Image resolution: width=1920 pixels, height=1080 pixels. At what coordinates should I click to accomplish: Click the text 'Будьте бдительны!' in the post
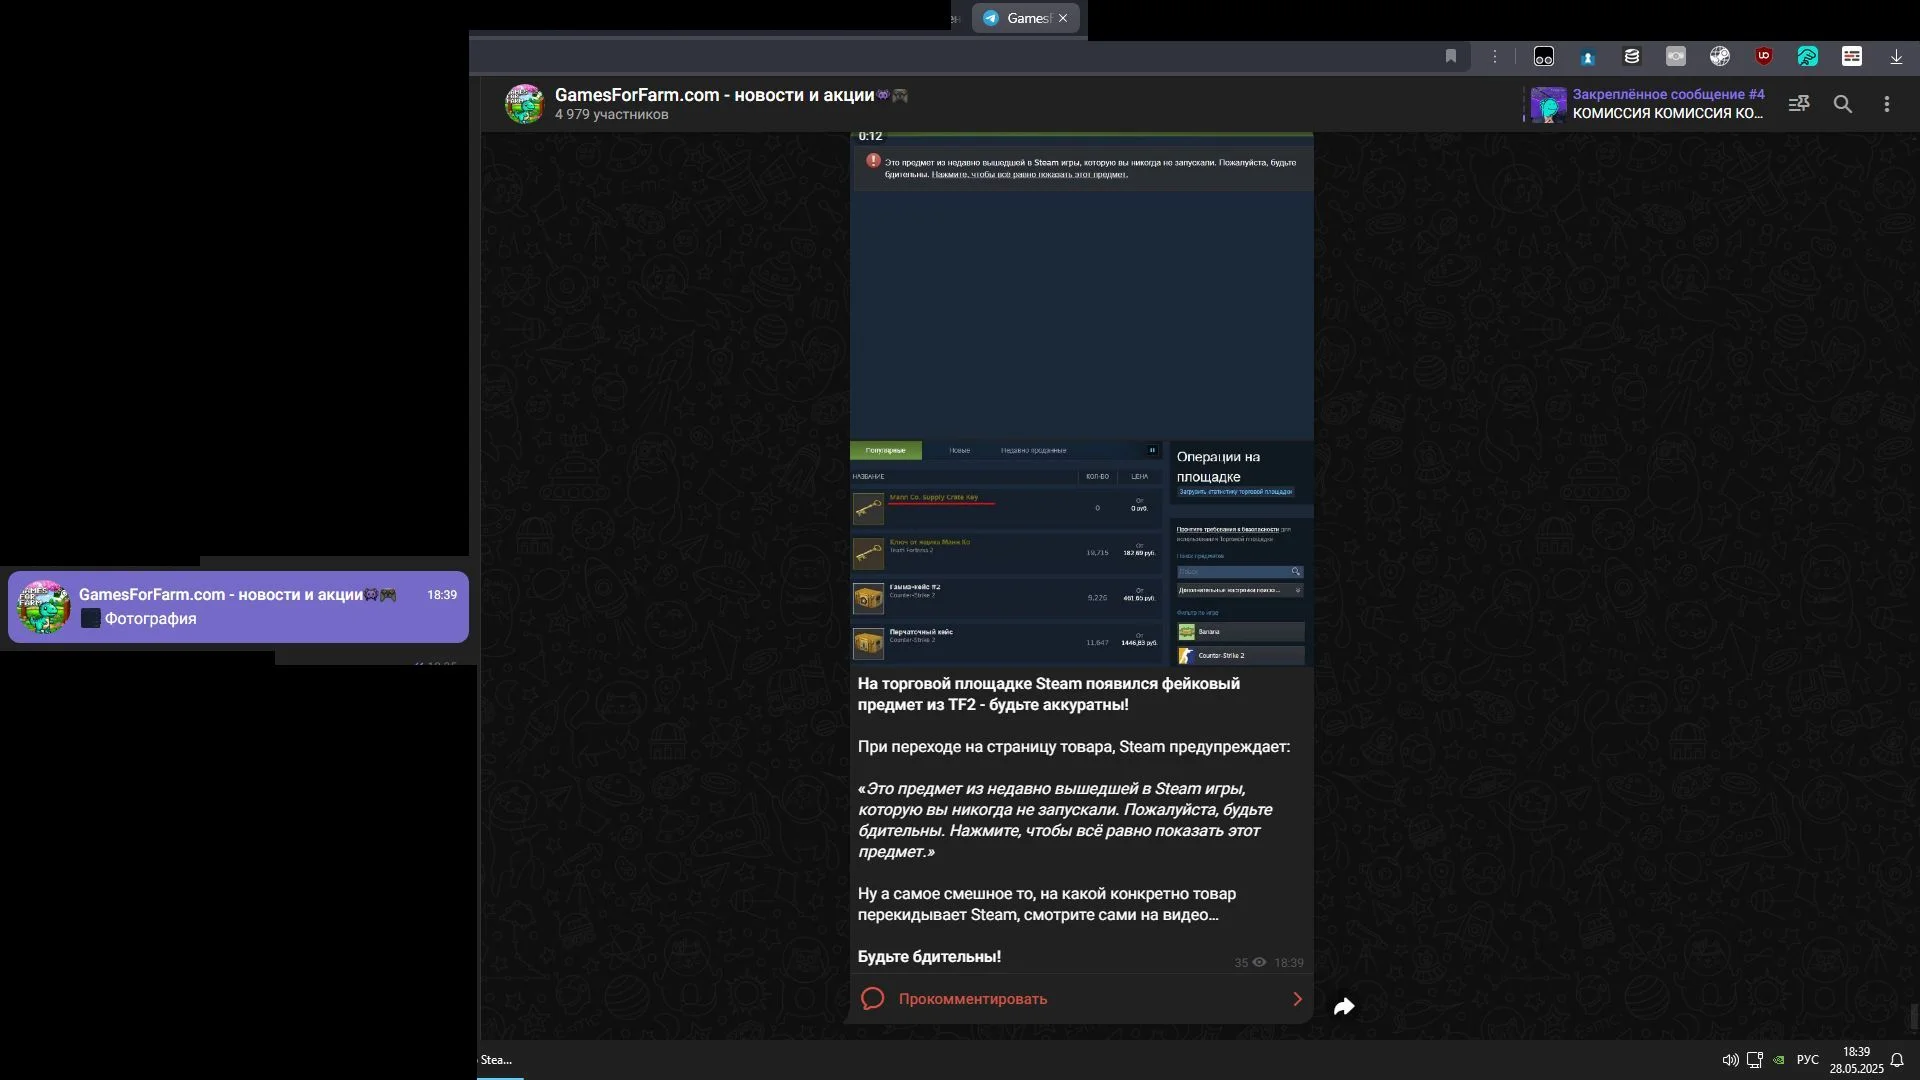click(929, 957)
